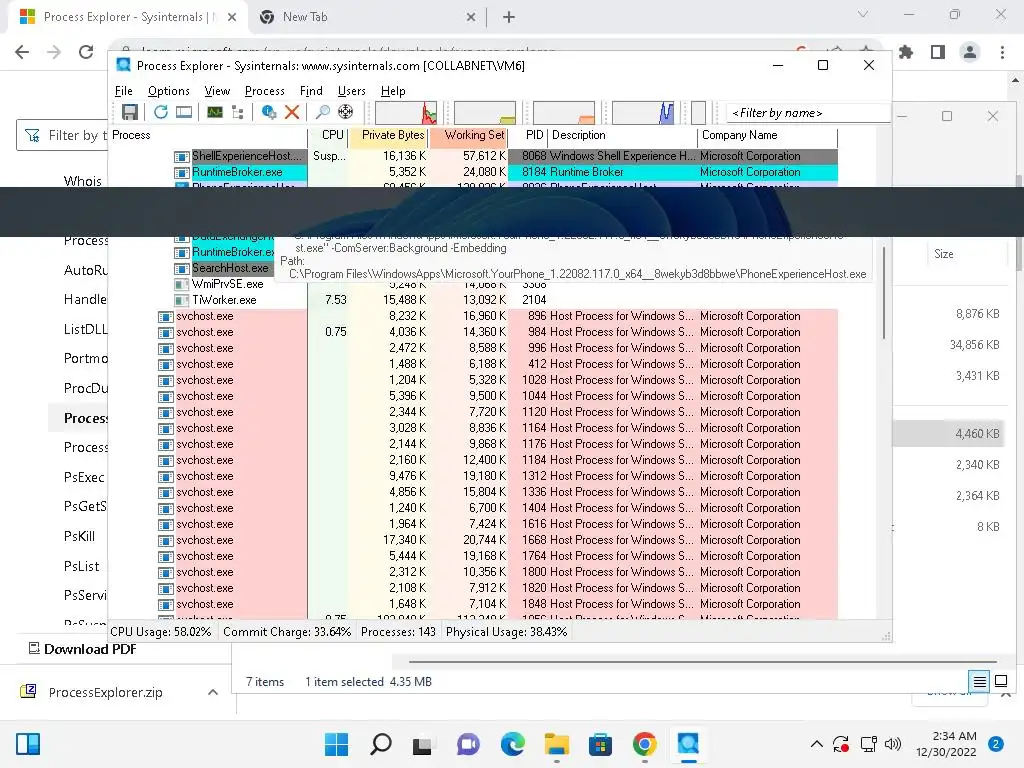Click the Process Explorer vertical scrollbar
The image size is (1024, 768).
(x=885, y=293)
